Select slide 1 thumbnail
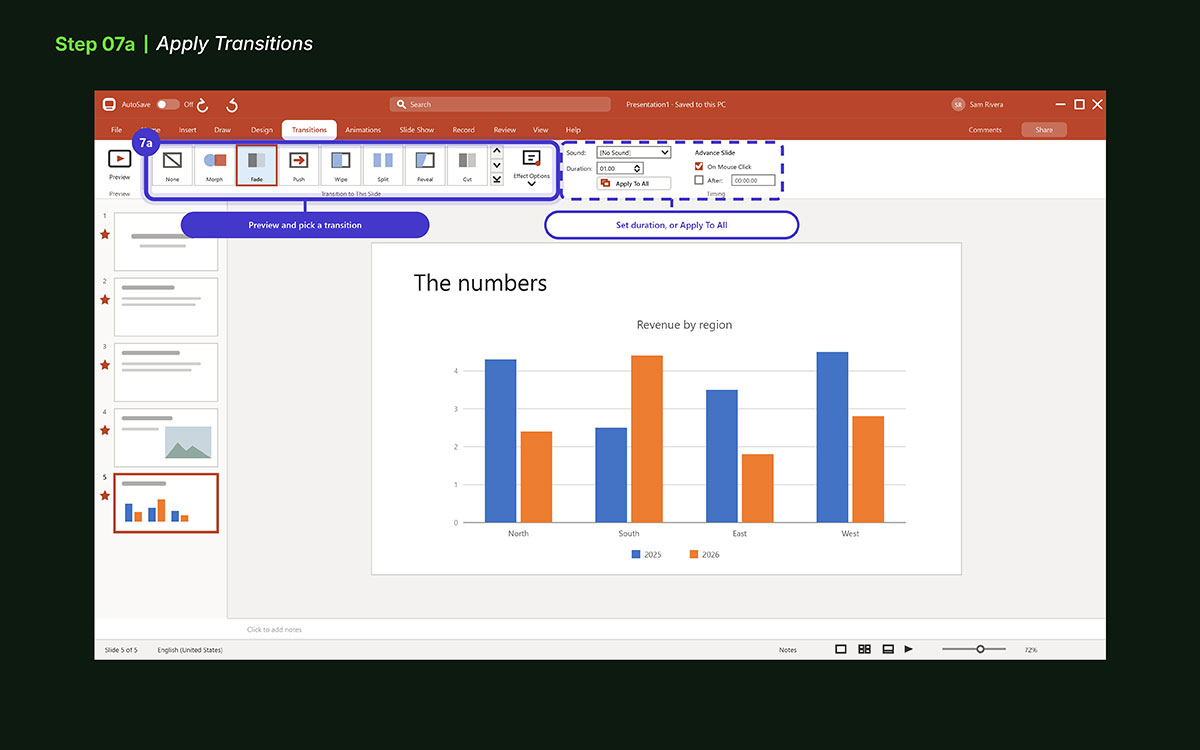Screen dimensions: 1200x750 (x=166, y=241)
